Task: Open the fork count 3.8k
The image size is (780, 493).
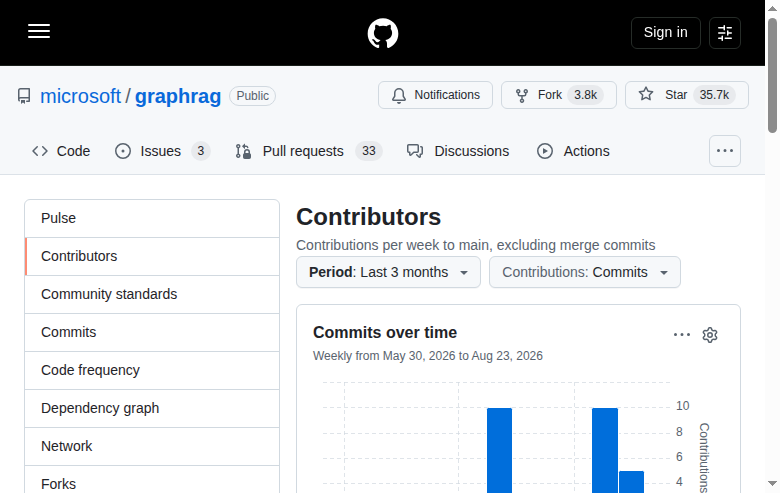Action: (x=585, y=95)
